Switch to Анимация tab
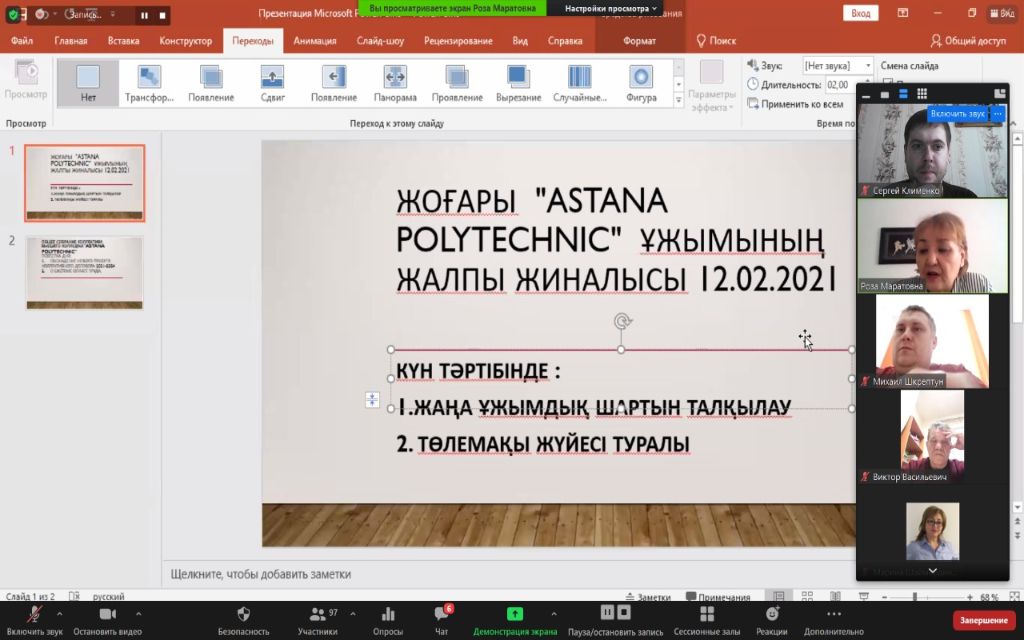This screenshot has height=640, width=1024. pos(315,40)
